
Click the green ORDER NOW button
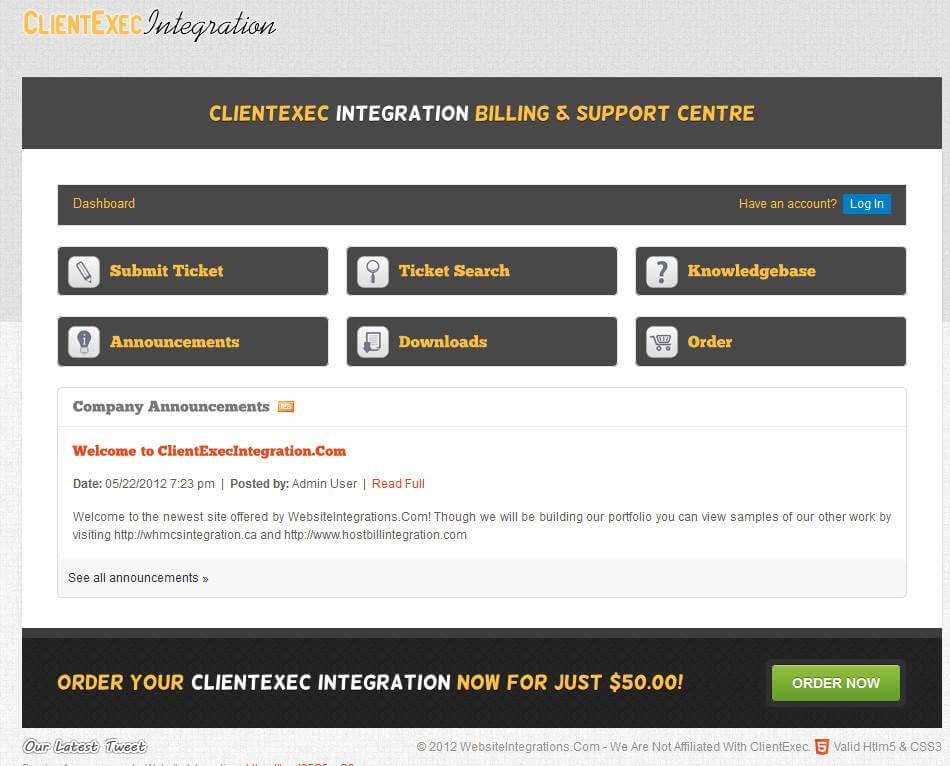[835, 683]
